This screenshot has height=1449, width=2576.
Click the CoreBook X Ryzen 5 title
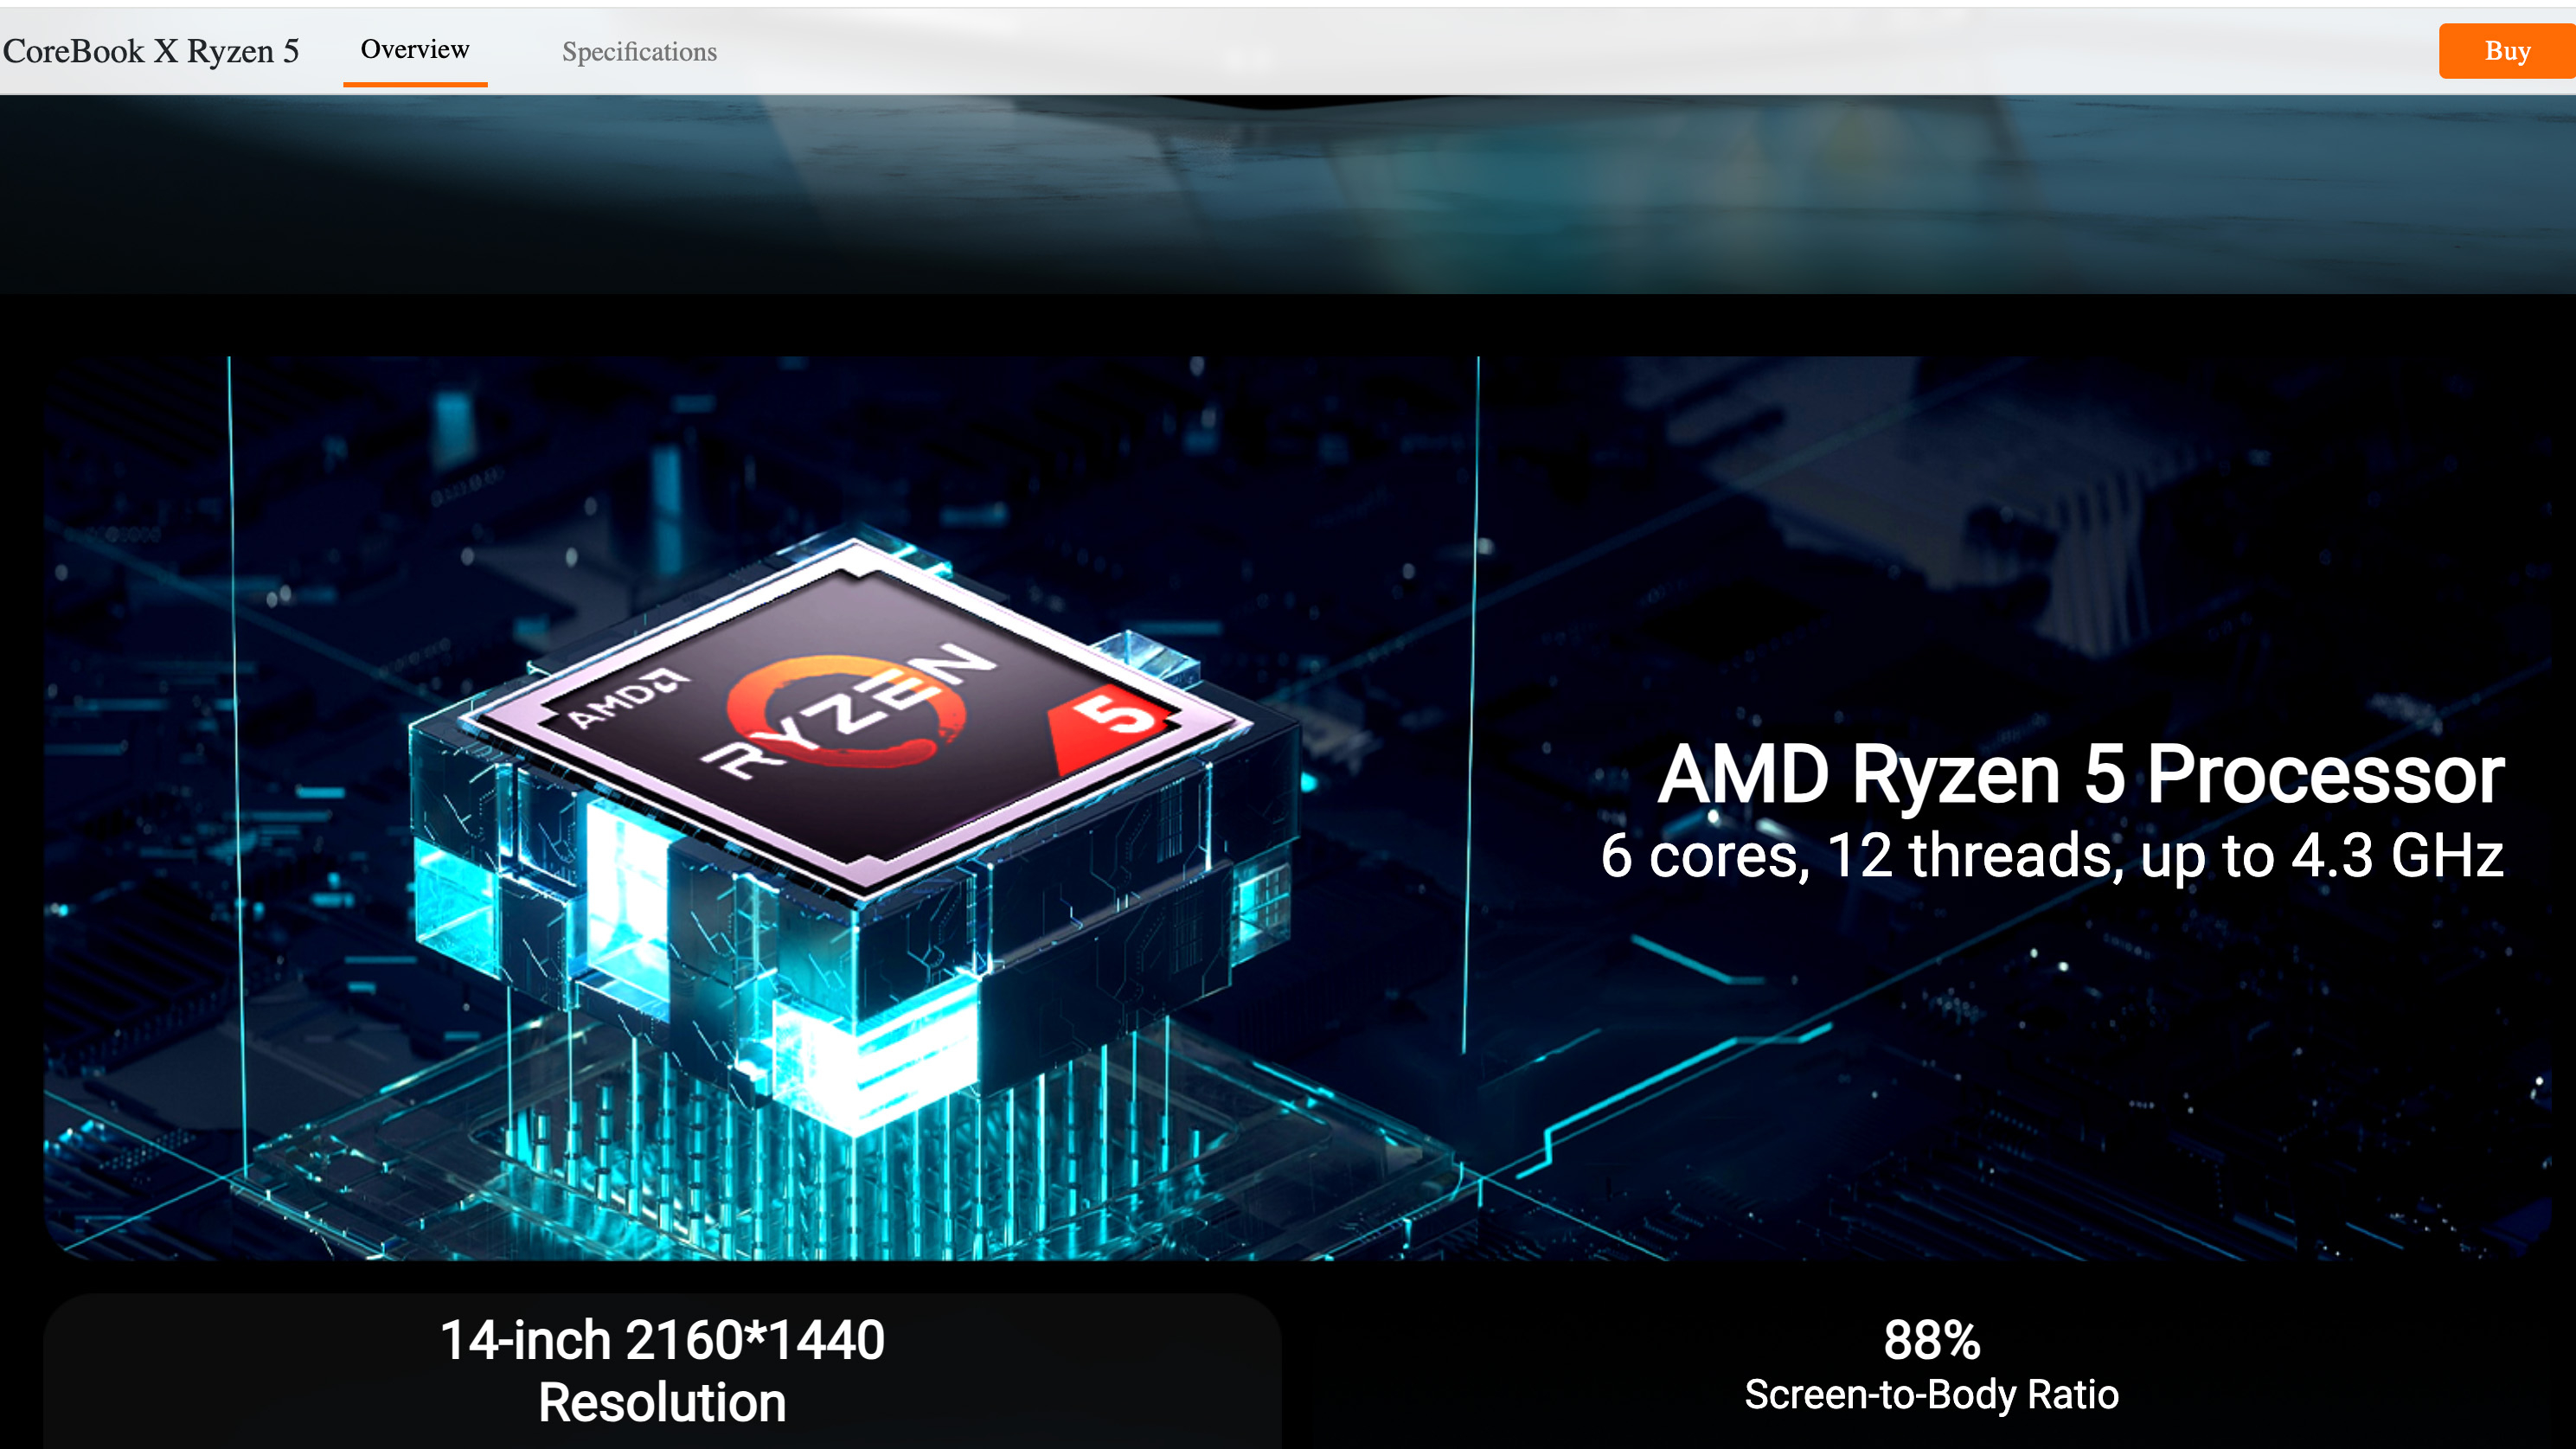click(151, 51)
